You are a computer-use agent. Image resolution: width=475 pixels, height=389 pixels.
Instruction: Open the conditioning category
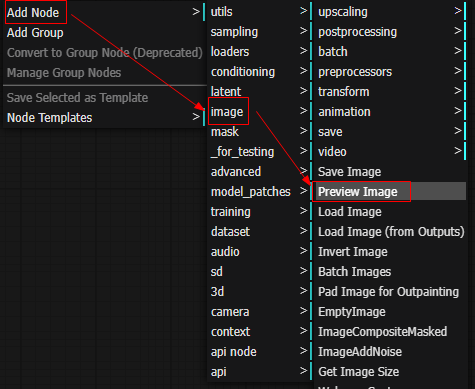(260, 72)
